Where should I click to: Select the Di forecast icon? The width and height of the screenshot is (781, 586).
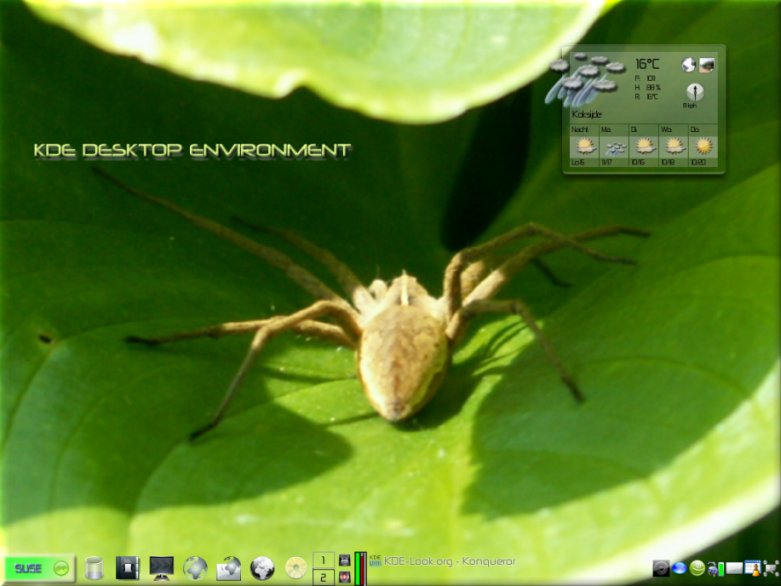[x=644, y=146]
